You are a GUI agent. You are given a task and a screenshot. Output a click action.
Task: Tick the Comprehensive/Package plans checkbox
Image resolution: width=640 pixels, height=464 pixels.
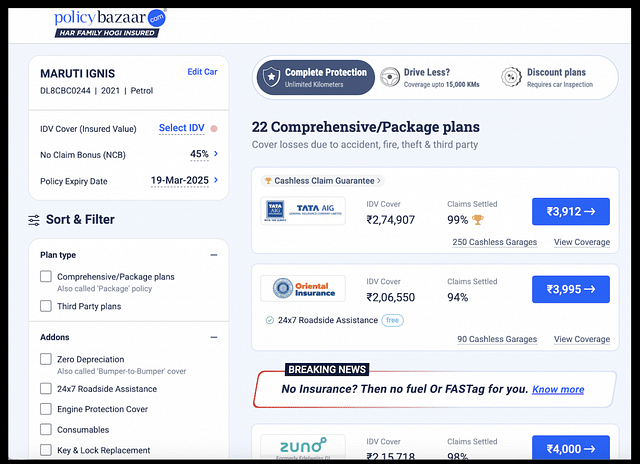coord(46,276)
